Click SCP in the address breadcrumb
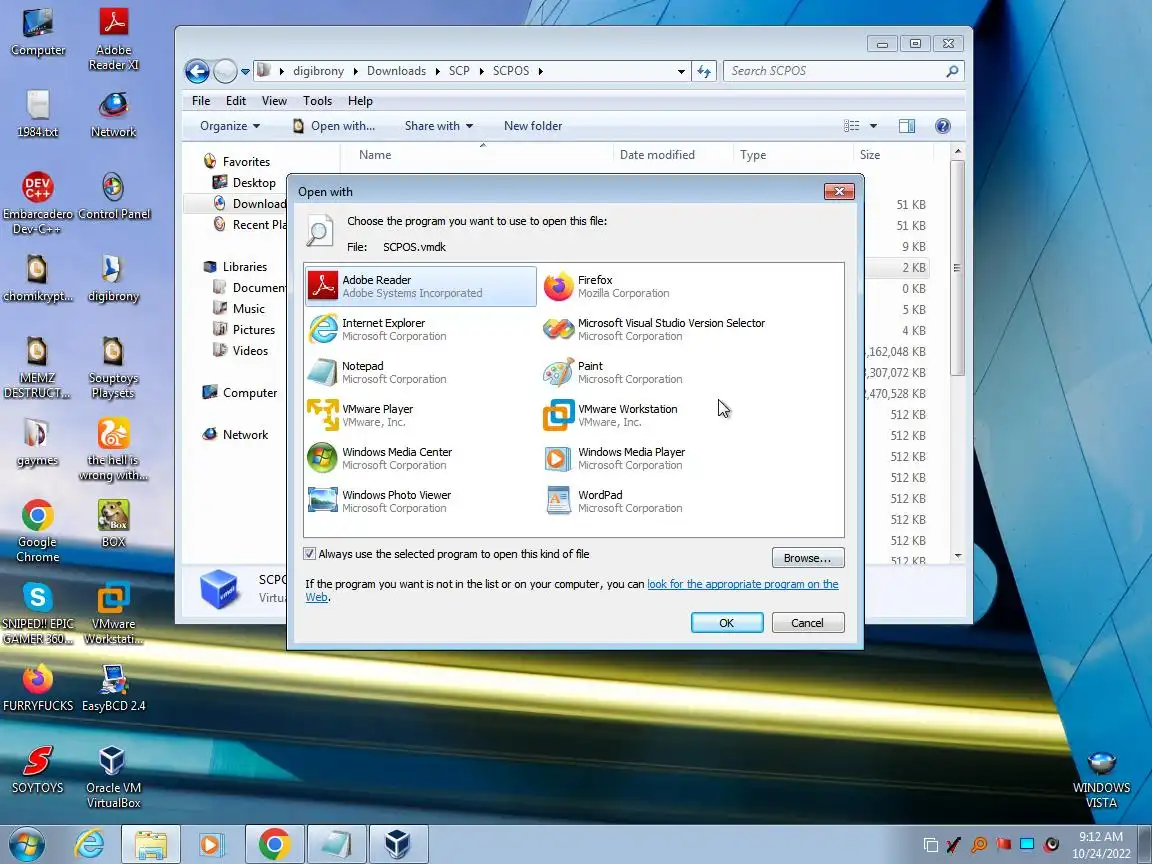1152x864 pixels. pyautogui.click(x=459, y=71)
